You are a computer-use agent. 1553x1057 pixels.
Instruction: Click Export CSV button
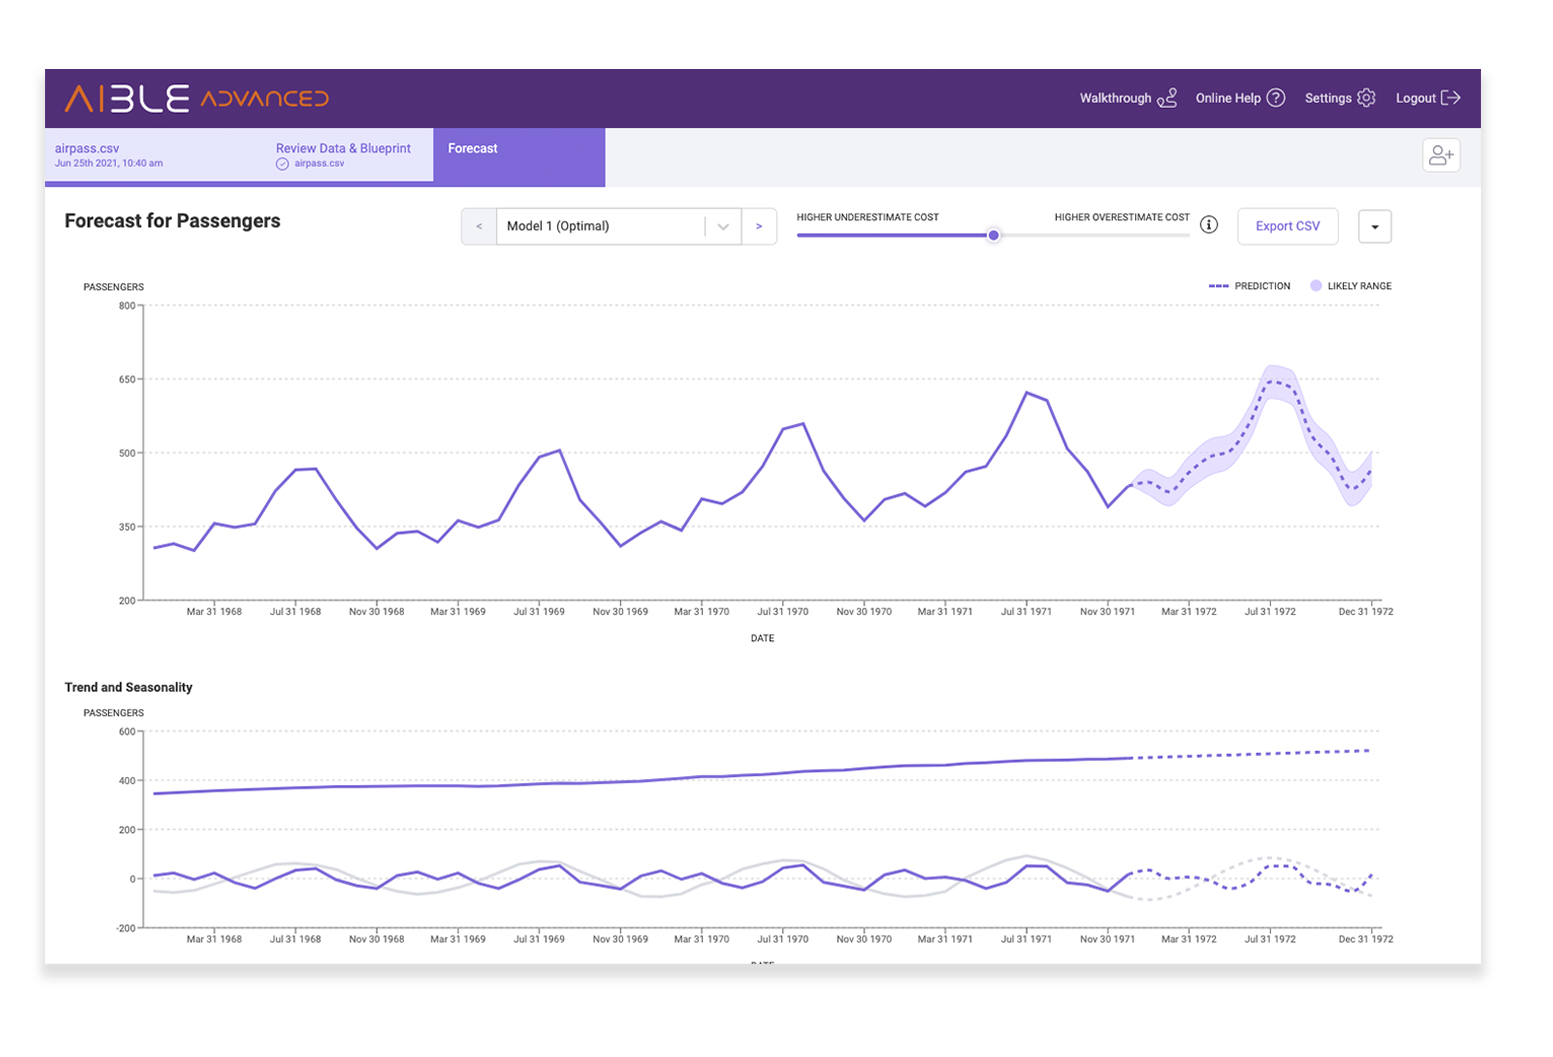[x=1288, y=226]
